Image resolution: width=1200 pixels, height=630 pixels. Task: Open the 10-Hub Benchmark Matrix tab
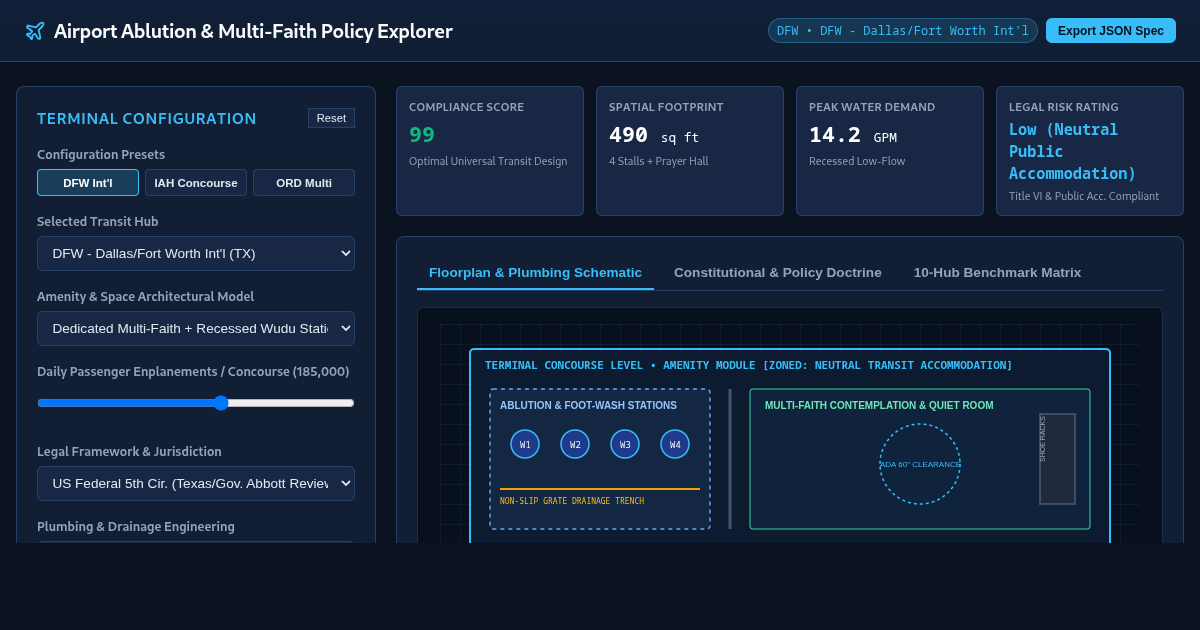[x=997, y=273]
